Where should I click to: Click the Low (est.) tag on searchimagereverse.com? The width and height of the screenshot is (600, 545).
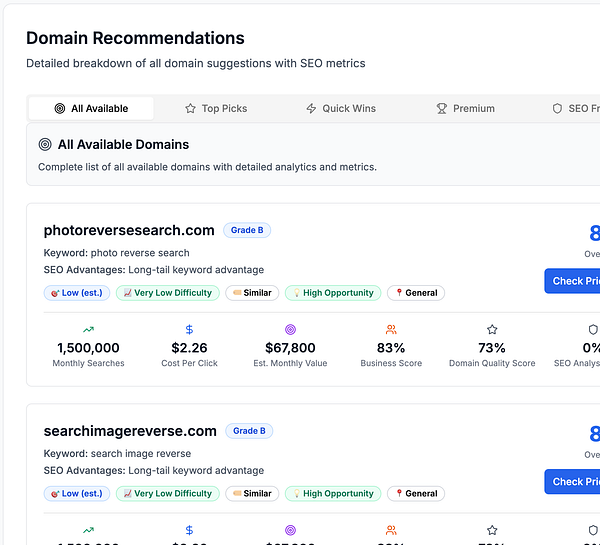(77, 493)
